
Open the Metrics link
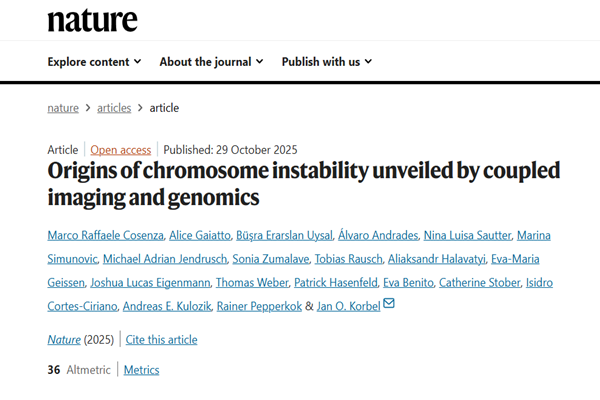pyautogui.click(x=141, y=369)
